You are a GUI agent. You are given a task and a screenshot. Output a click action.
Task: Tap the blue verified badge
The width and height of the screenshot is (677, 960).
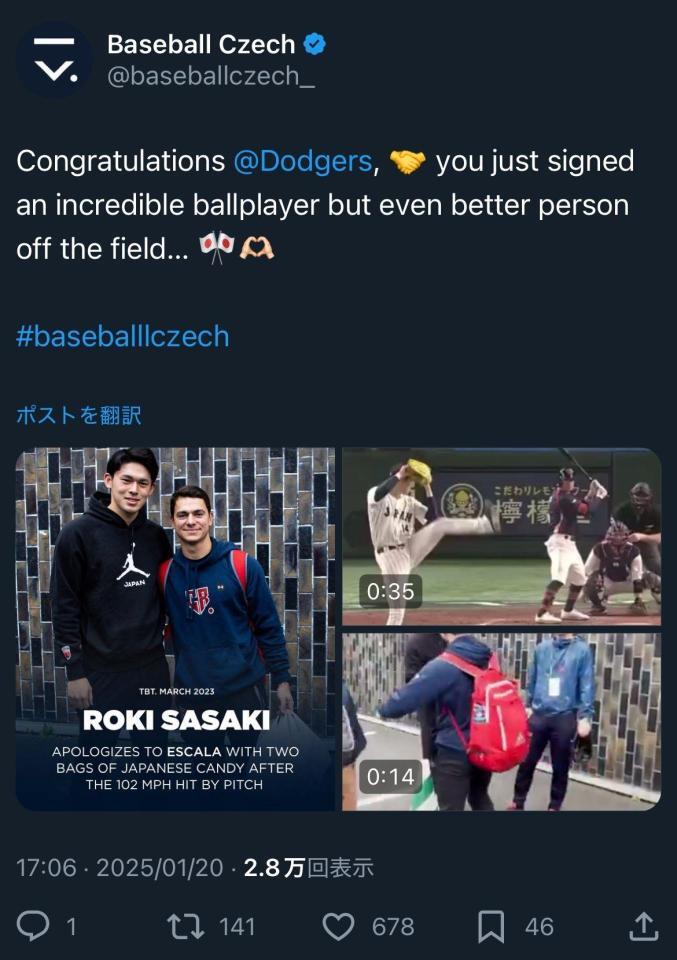pos(315,44)
